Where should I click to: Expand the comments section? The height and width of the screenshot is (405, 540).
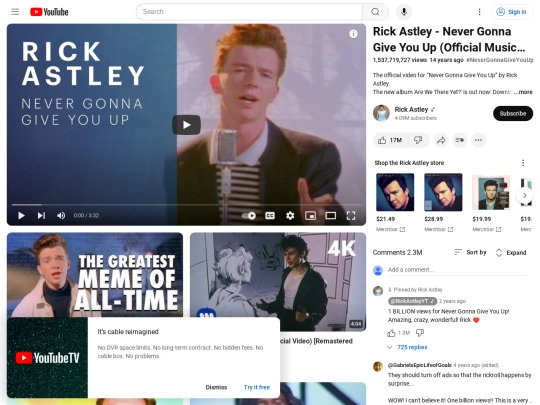(511, 252)
